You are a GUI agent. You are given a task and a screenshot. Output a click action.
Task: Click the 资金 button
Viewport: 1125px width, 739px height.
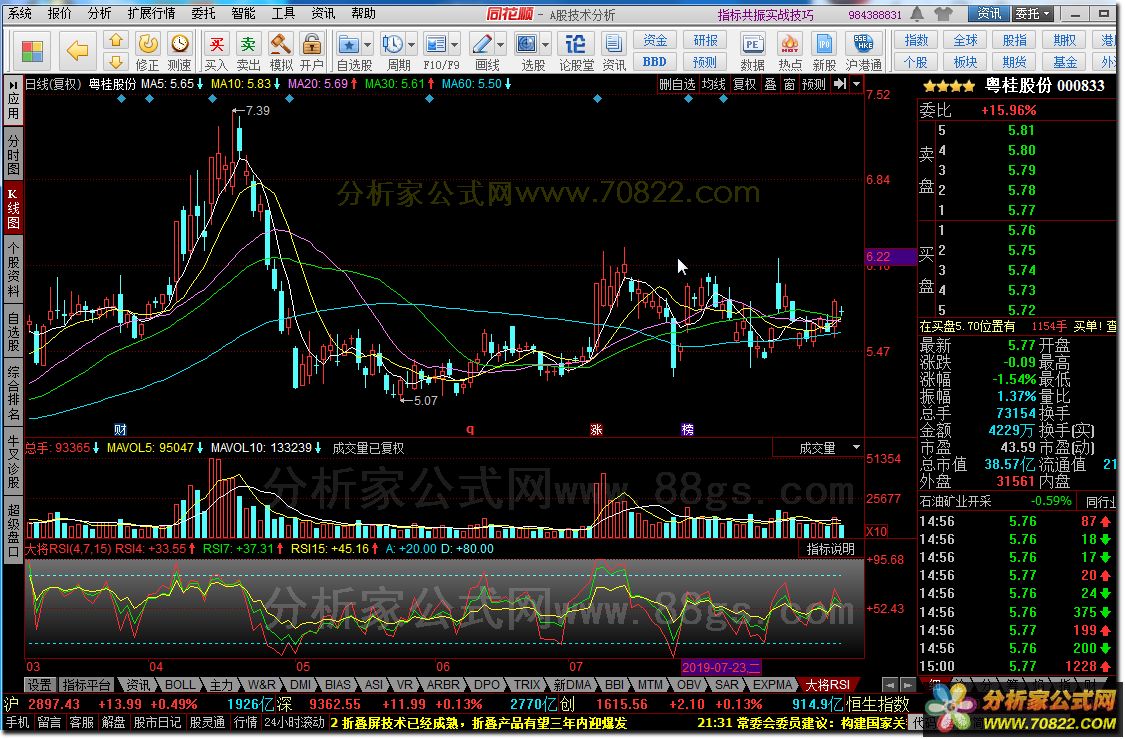pyautogui.click(x=654, y=40)
